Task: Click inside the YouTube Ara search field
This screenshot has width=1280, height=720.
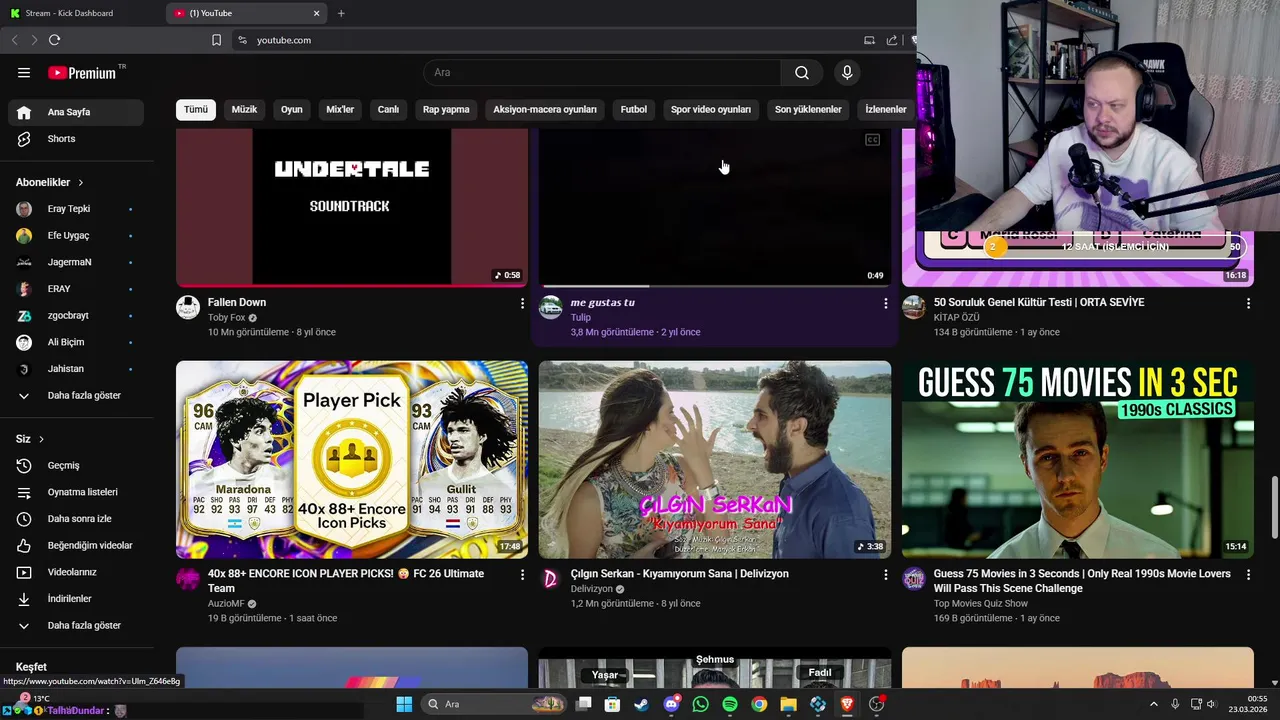Action: point(602,72)
